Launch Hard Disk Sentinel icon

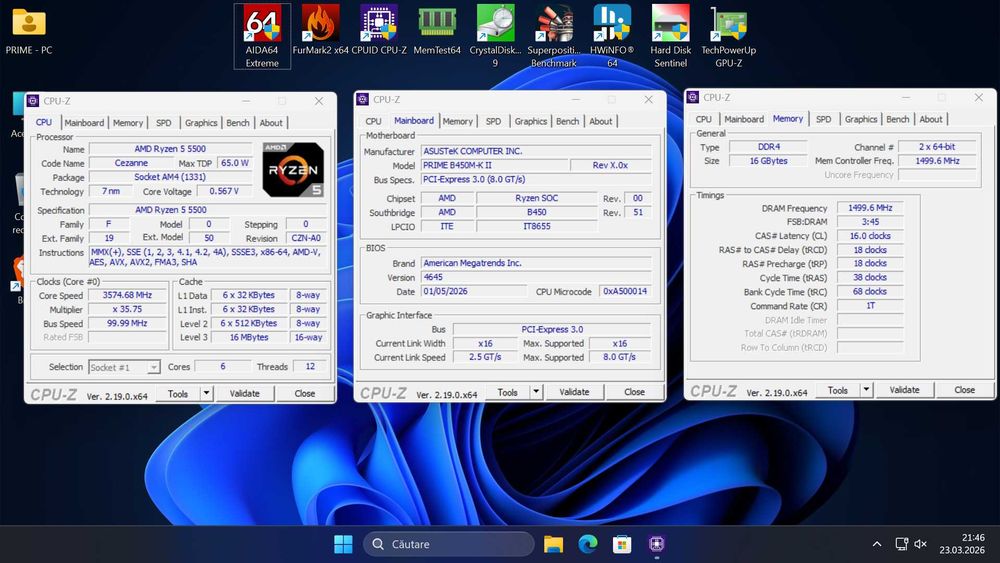[x=670, y=36]
